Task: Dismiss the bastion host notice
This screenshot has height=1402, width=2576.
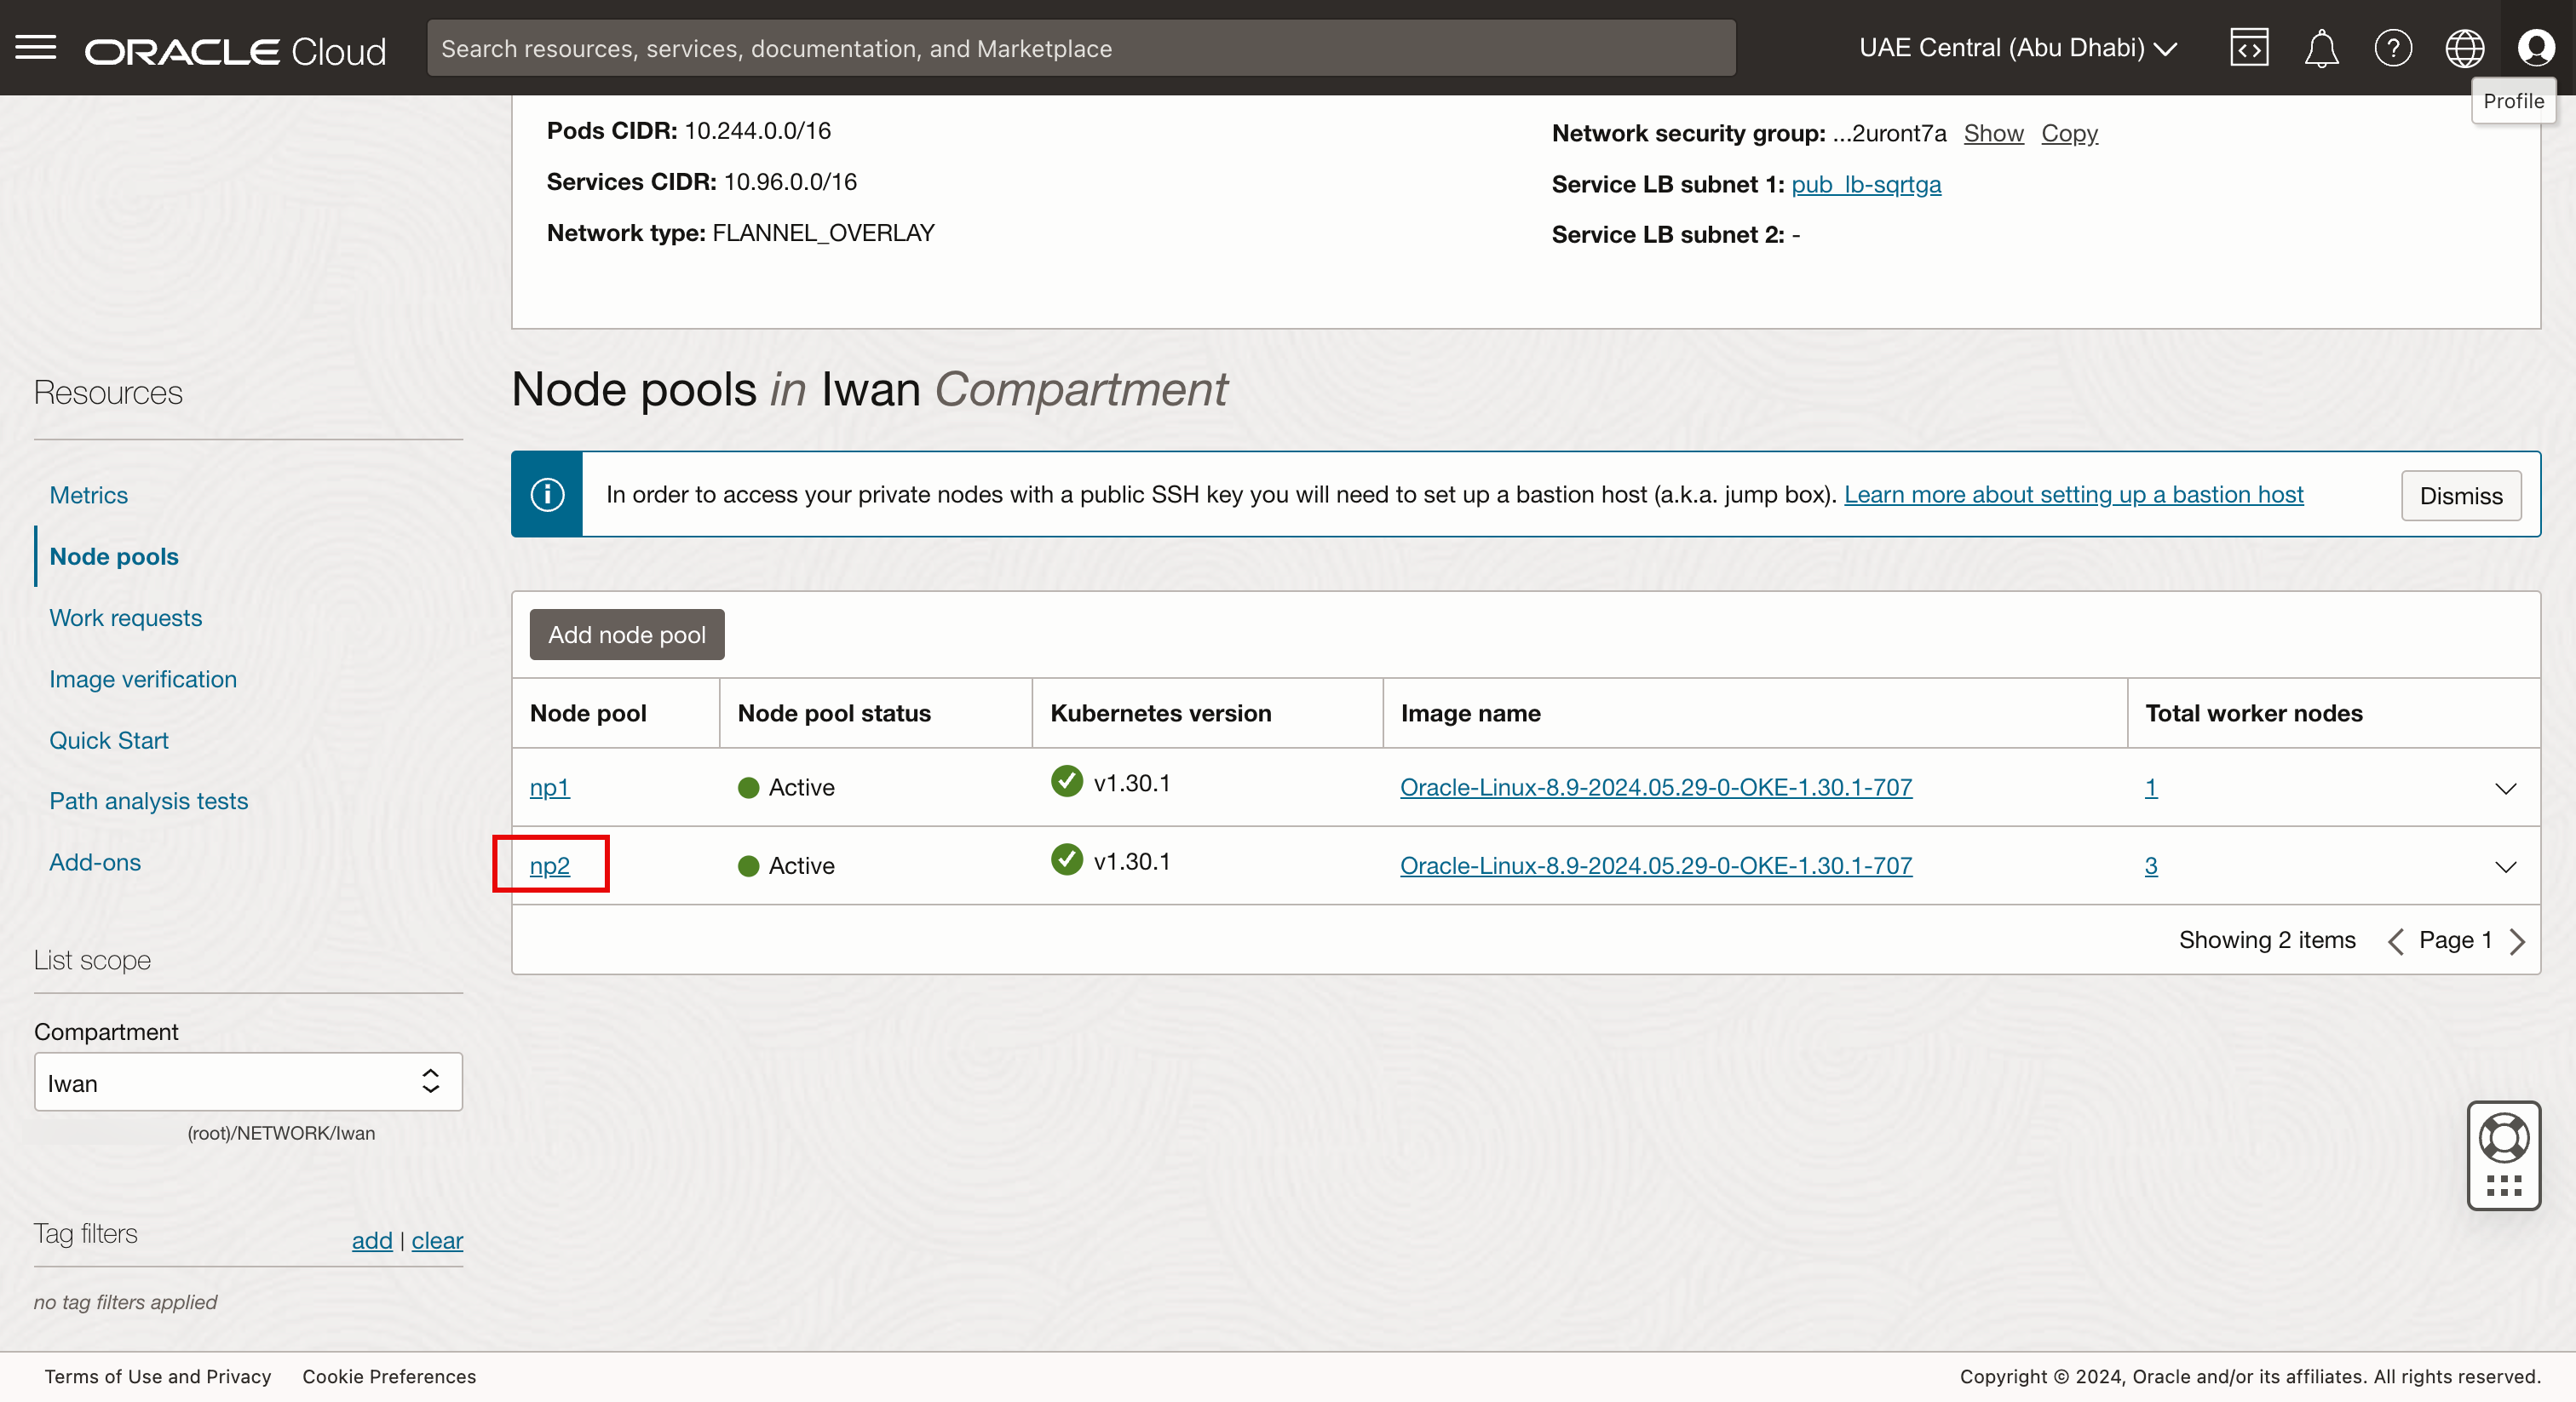Action: [2460, 495]
